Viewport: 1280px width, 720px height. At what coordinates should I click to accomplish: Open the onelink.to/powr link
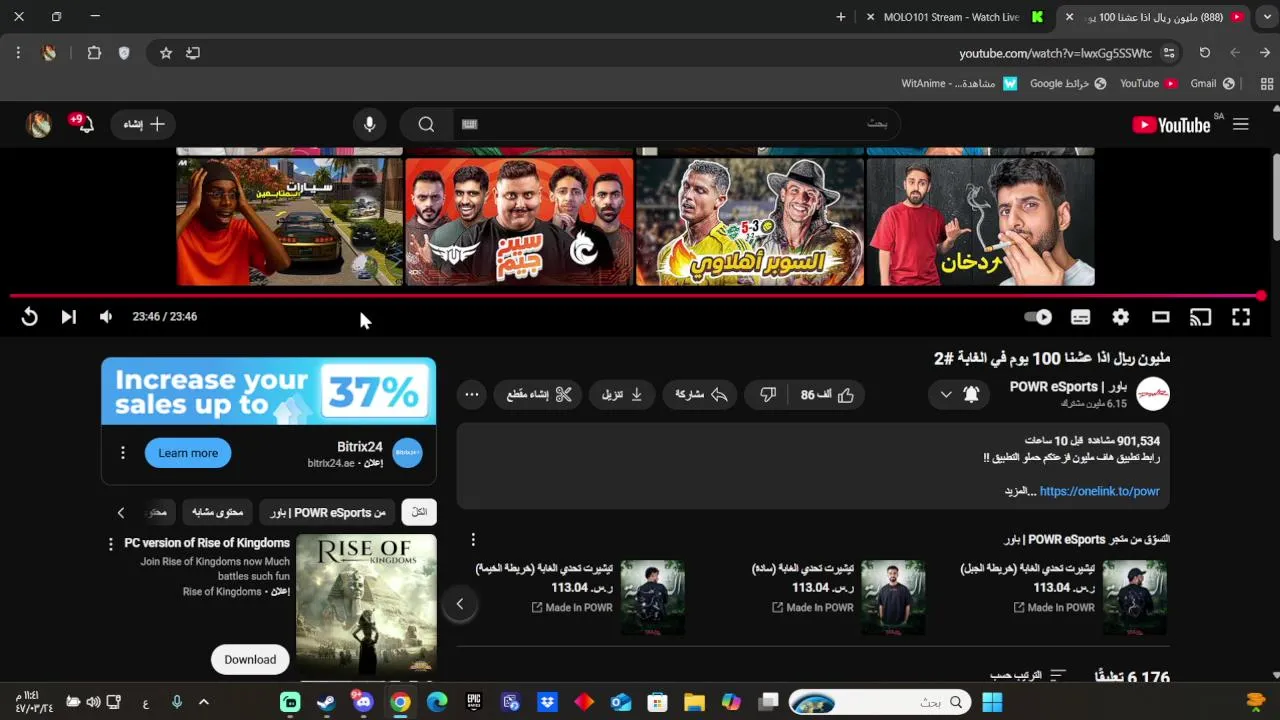pos(1099,491)
